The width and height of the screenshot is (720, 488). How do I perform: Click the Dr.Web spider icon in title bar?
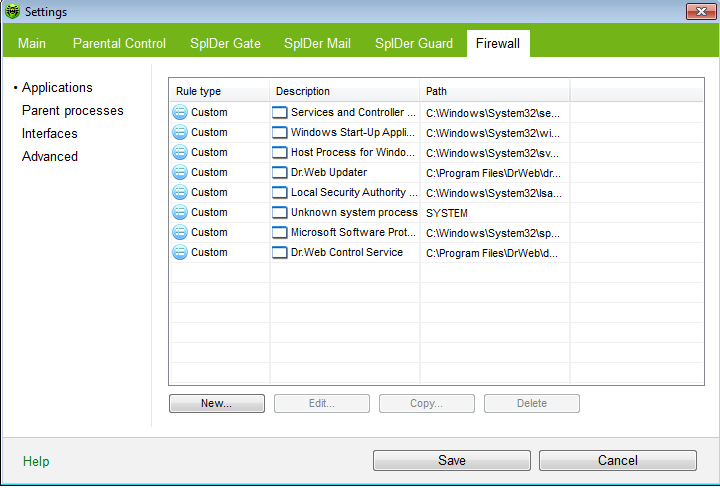point(12,12)
